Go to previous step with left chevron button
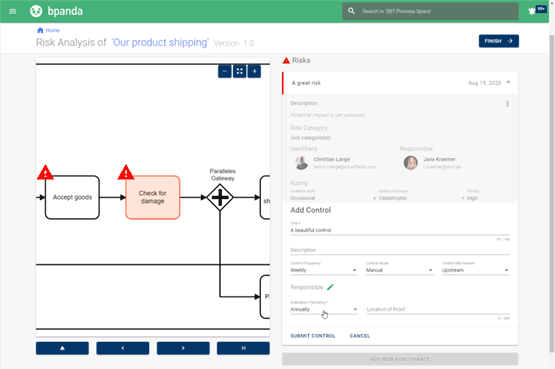Screen dimensions: 555x369 tap(123, 348)
